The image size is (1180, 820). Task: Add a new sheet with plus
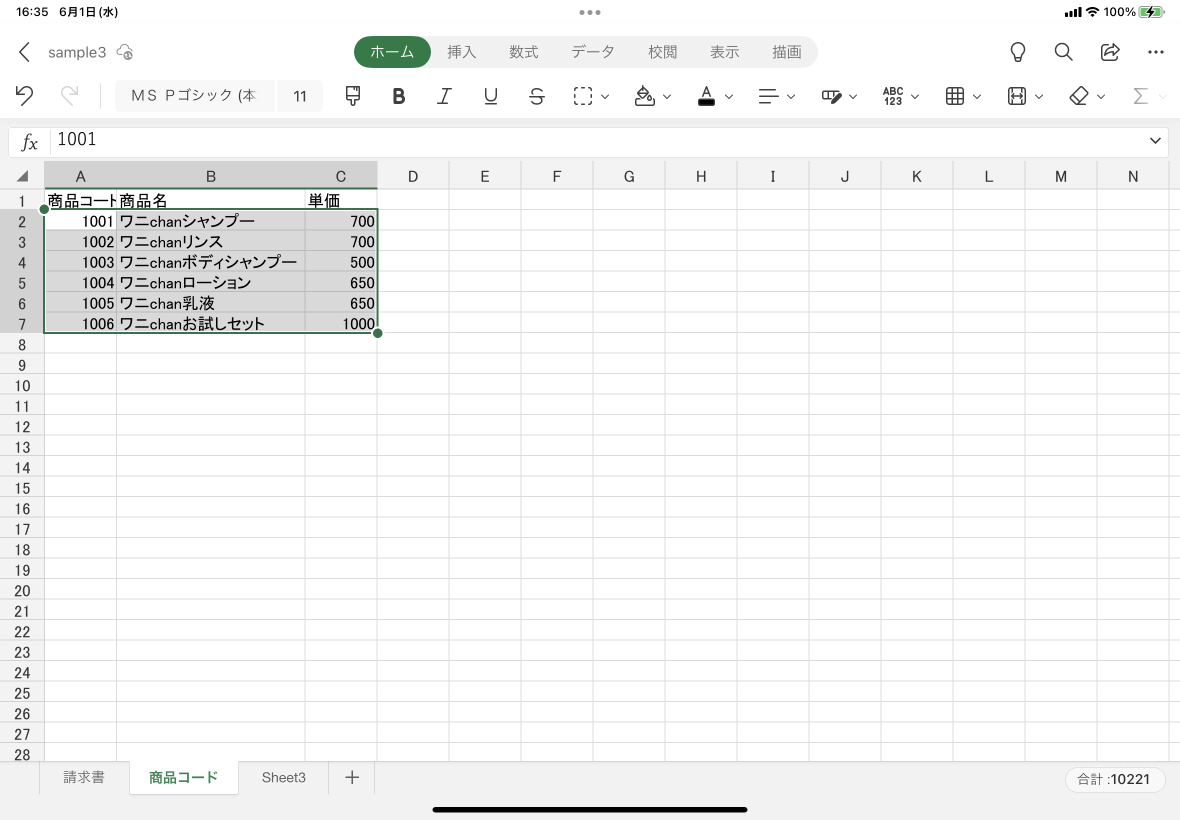351,777
